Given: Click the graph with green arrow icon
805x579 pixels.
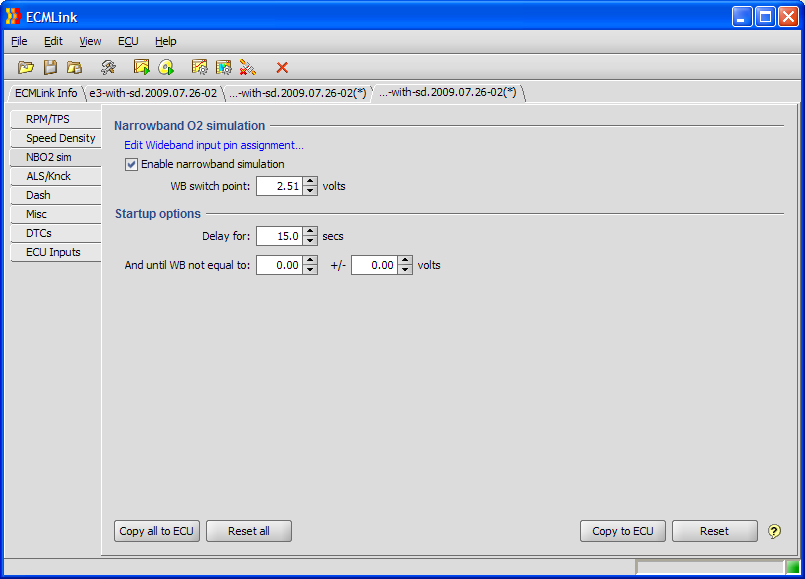Looking at the screenshot, I should click(142, 67).
